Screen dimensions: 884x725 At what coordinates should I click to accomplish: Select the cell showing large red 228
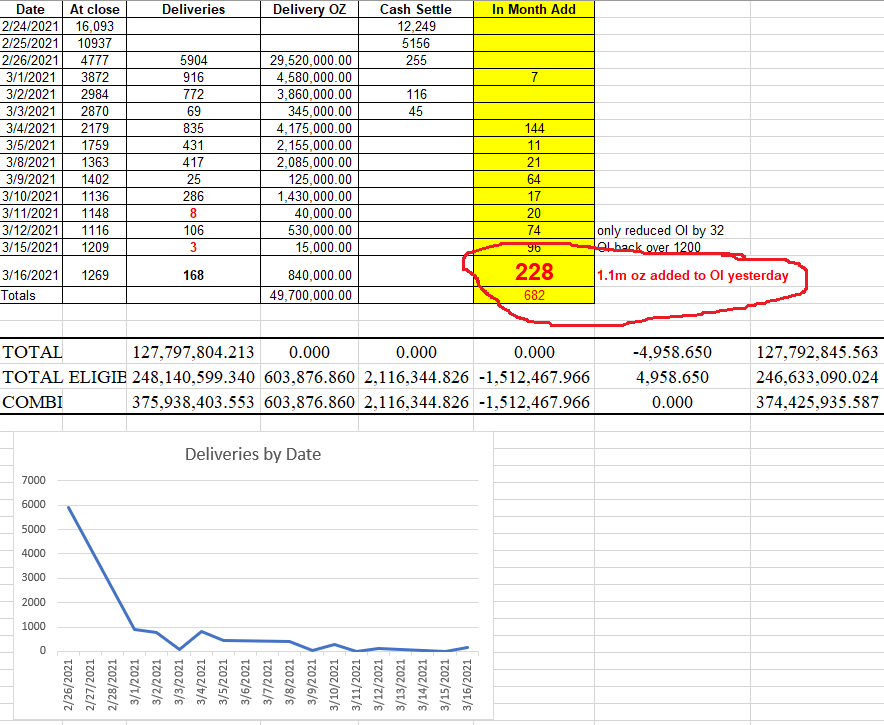tap(534, 273)
